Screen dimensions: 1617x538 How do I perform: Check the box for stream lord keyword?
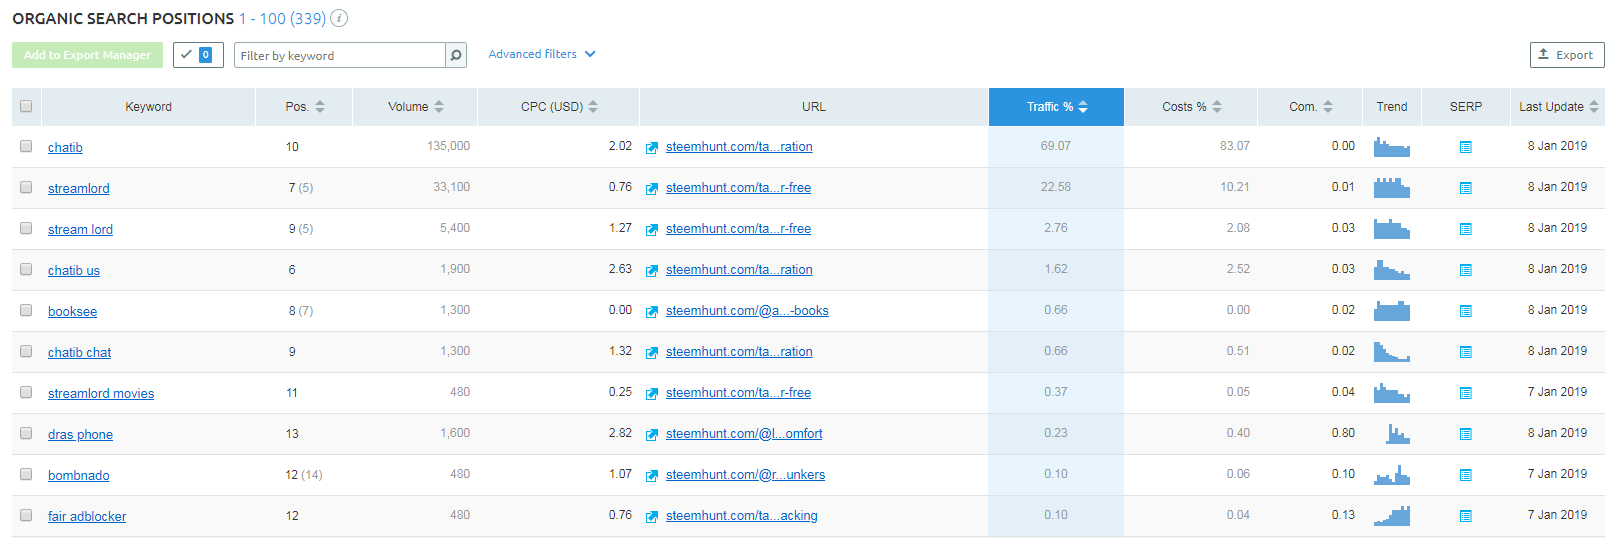pos(26,228)
